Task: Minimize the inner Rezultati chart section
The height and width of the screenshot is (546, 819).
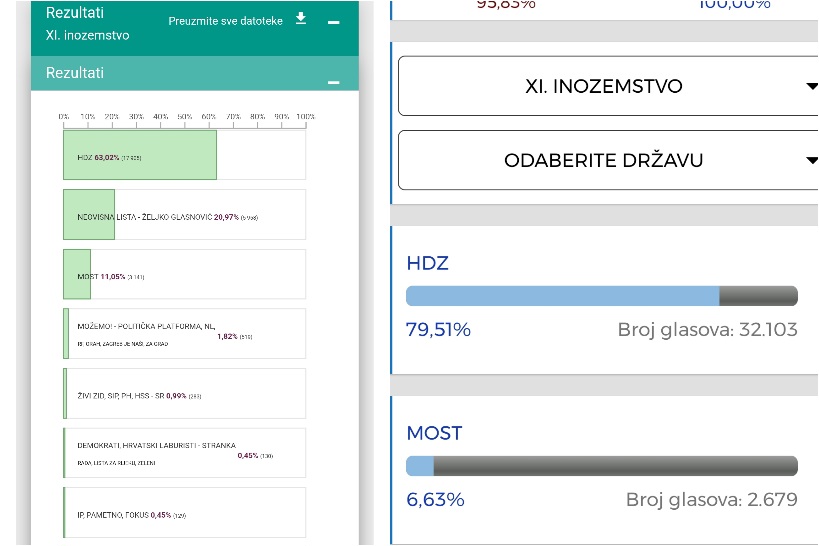Action: [334, 82]
